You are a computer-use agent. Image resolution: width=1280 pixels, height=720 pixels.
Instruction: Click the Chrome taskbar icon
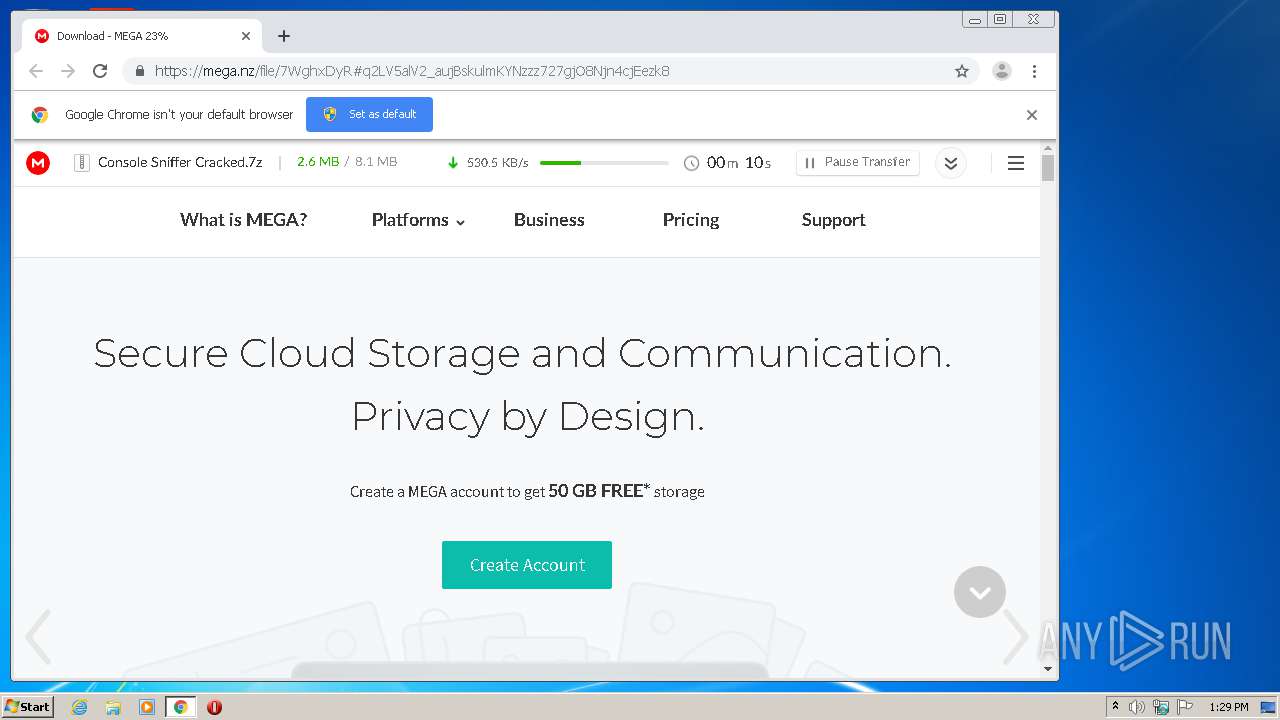click(180, 707)
